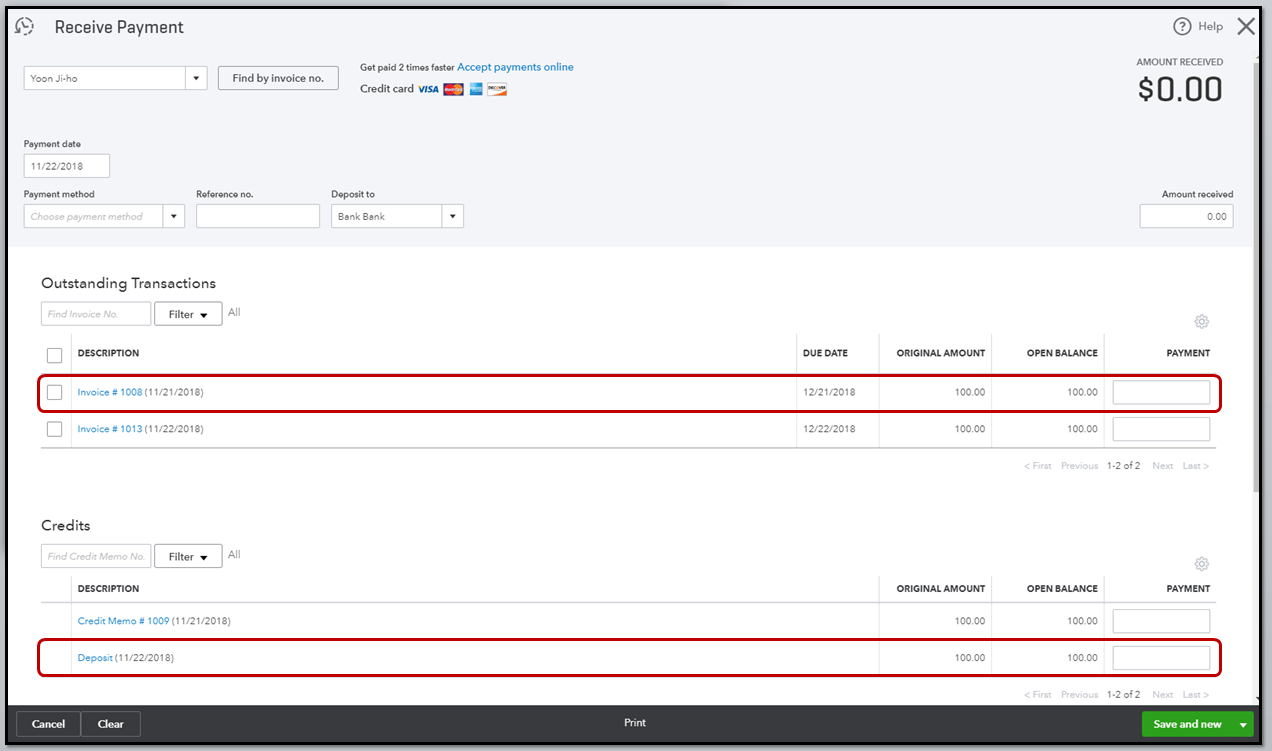Open recent transactions clock icon
Viewport: 1272px width, 751px height.
click(23, 25)
